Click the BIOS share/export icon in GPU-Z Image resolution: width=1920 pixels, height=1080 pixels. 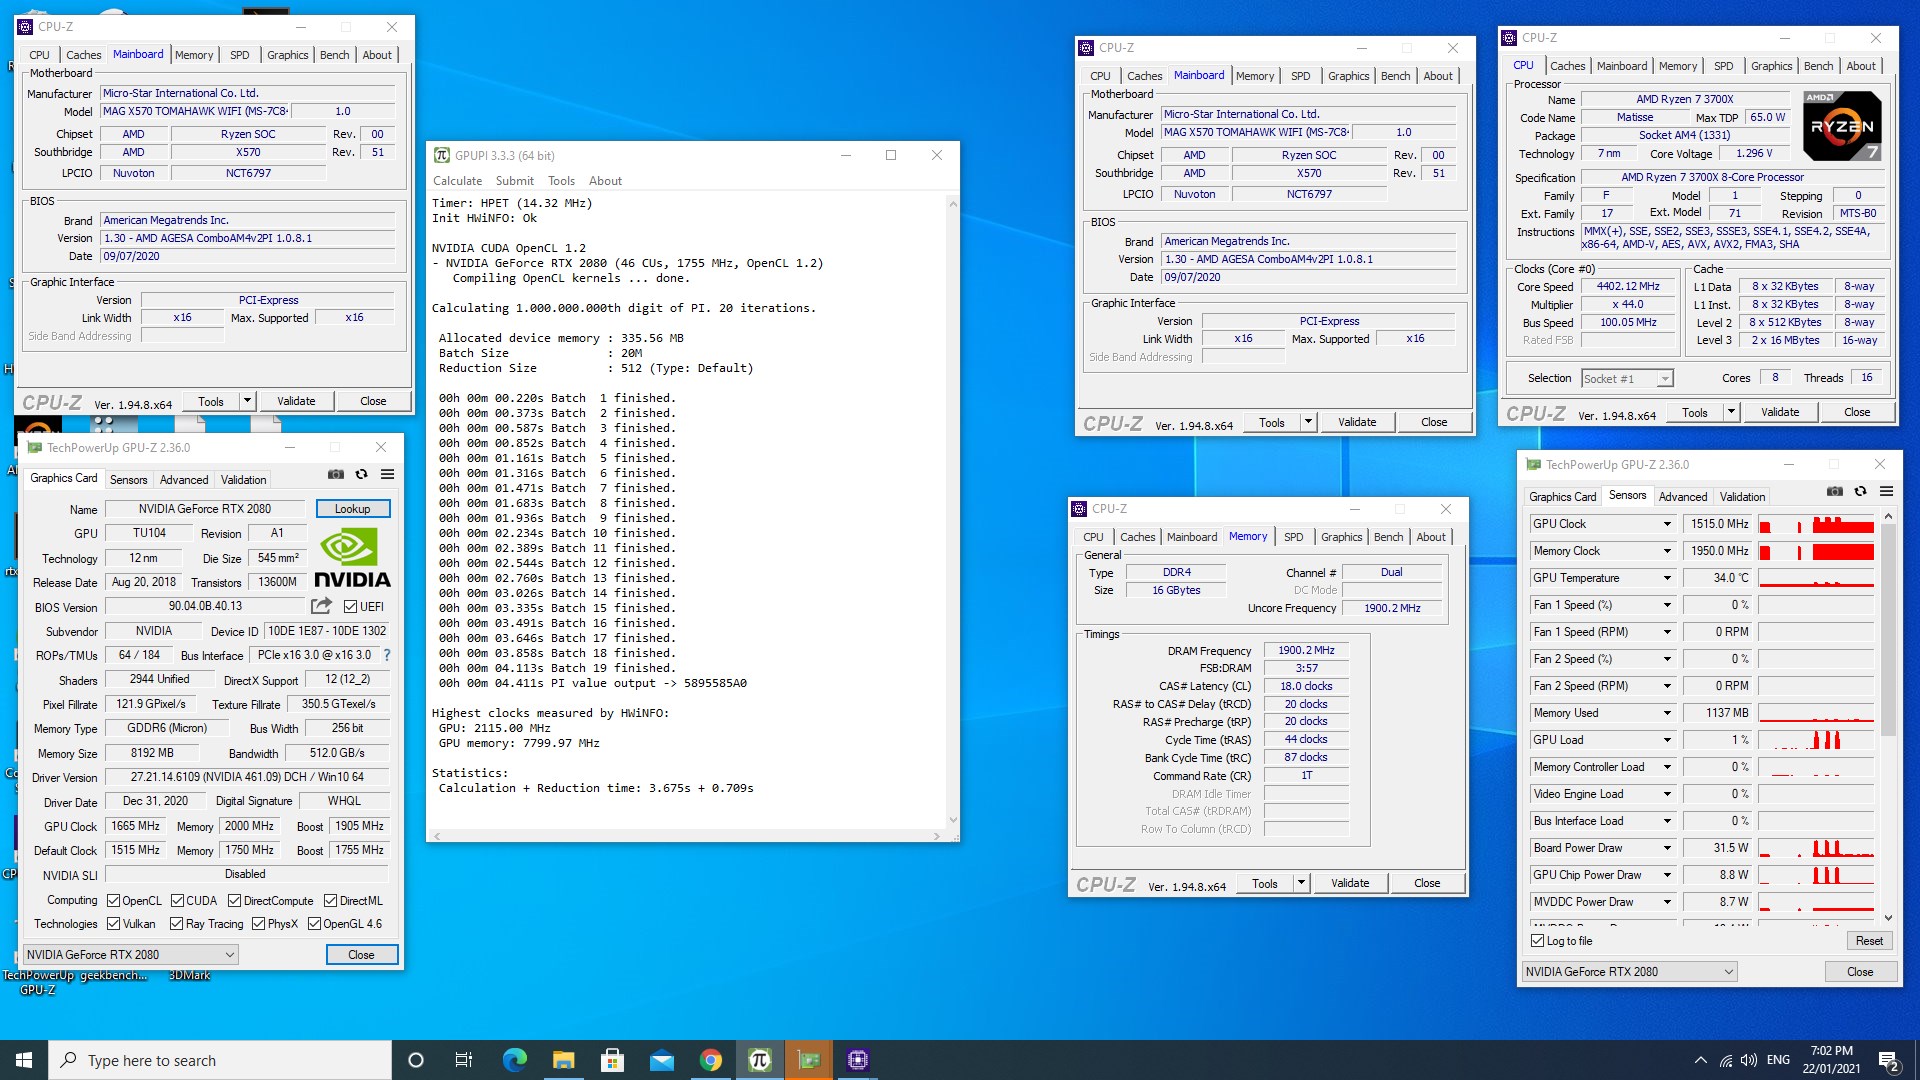click(x=321, y=606)
